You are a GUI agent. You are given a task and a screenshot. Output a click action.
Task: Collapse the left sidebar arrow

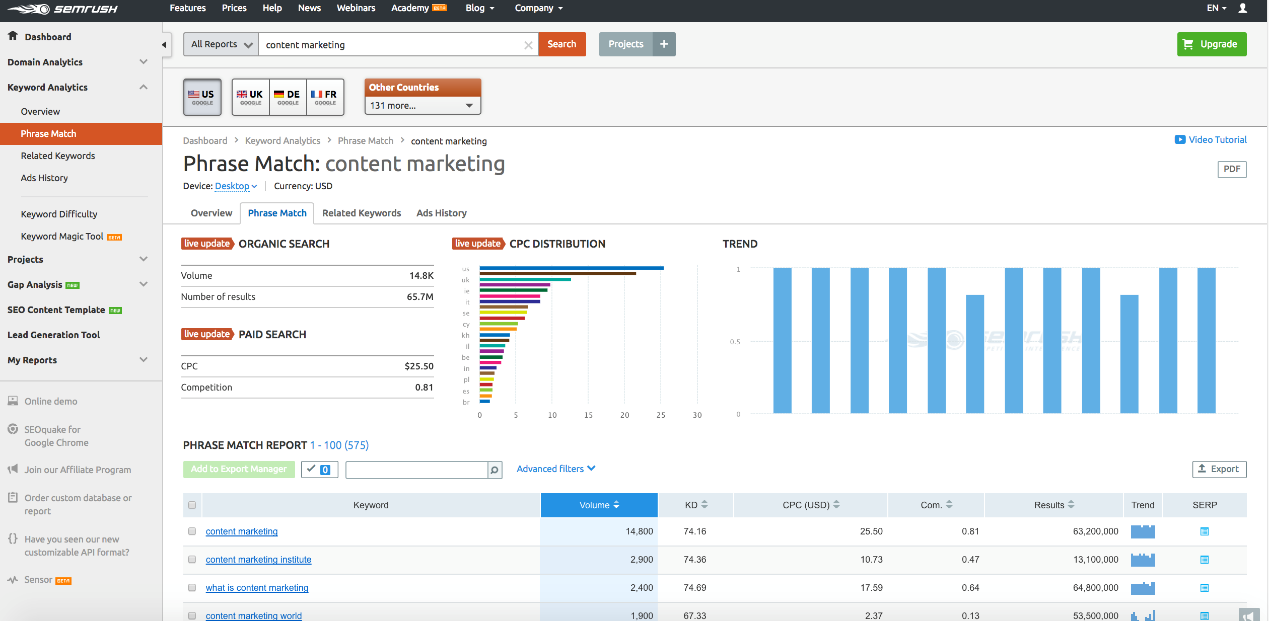click(x=165, y=45)
